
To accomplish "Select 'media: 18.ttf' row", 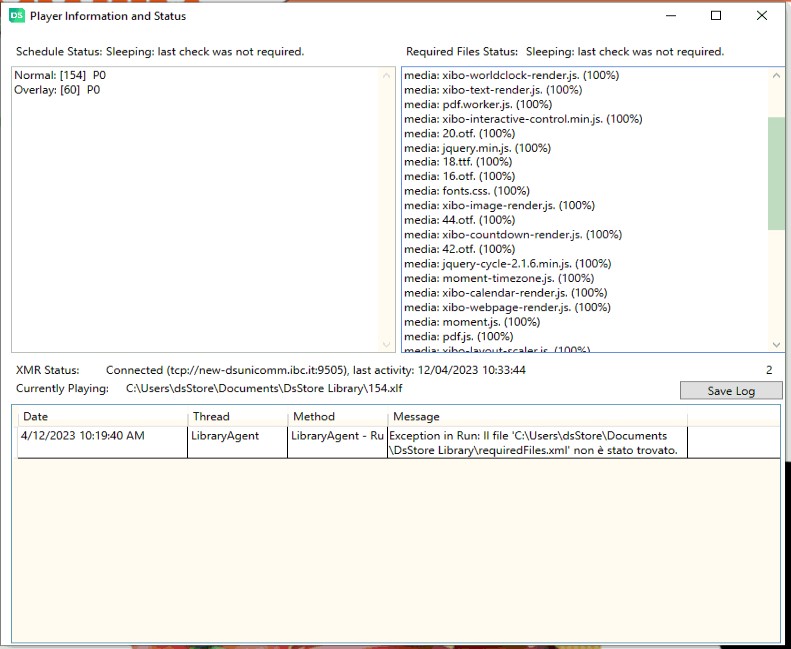I will [458, 162].
